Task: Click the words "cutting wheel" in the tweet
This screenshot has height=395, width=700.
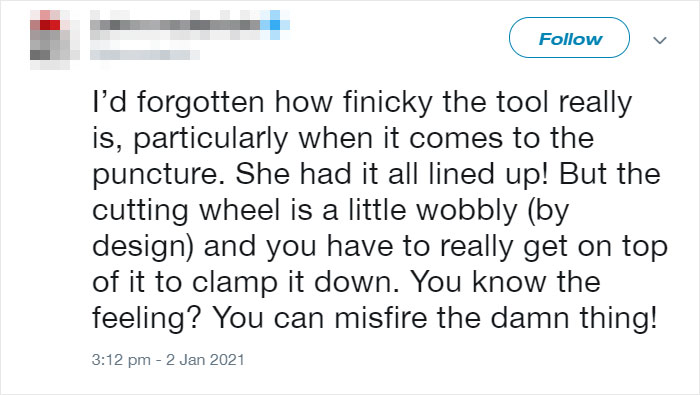Action: 186,211
